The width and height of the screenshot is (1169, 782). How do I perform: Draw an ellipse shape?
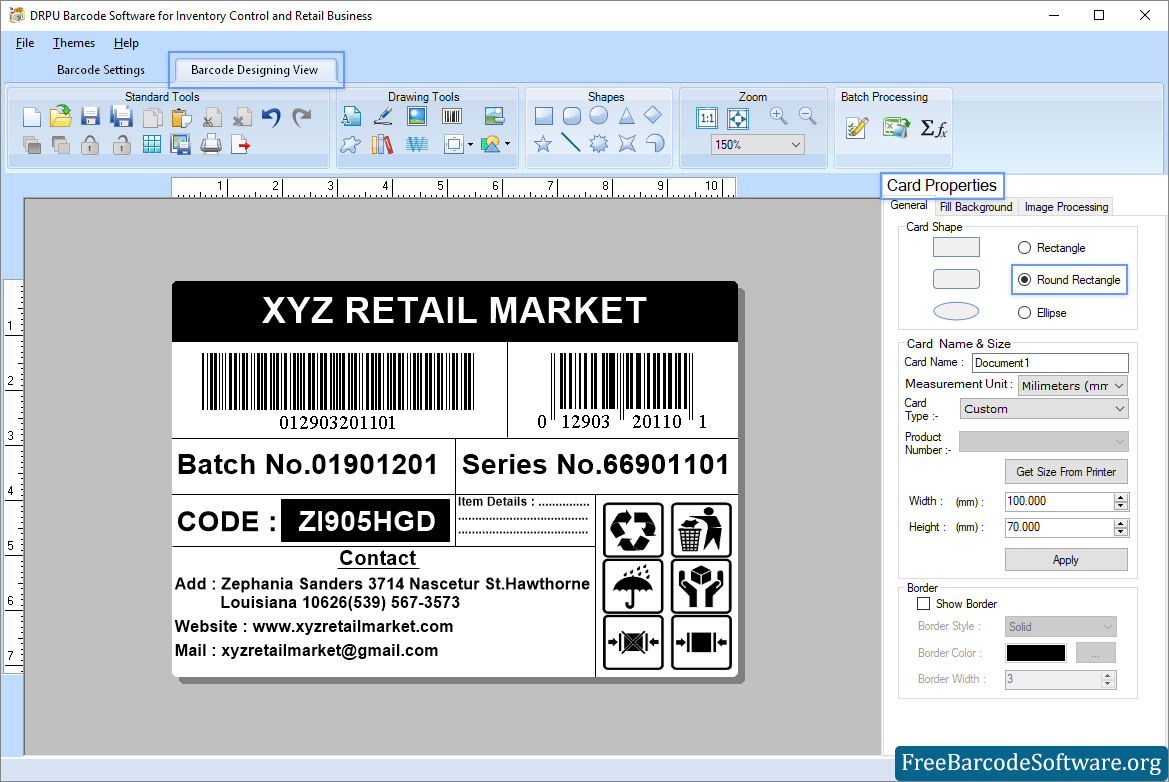[599, 116]
